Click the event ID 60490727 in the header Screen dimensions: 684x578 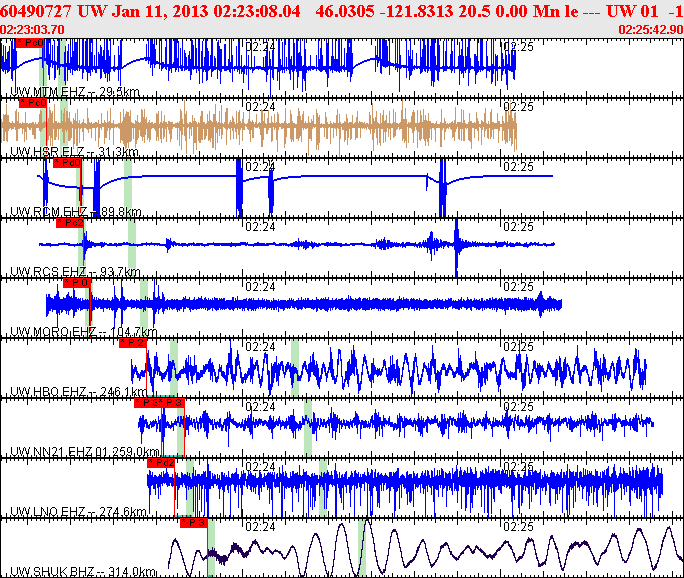pos(36,11)
